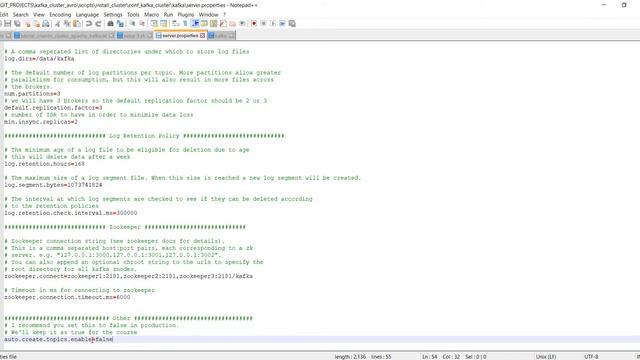Undo the last edit via toolbar
The image size is (640, 360).
tap(89, 24)
